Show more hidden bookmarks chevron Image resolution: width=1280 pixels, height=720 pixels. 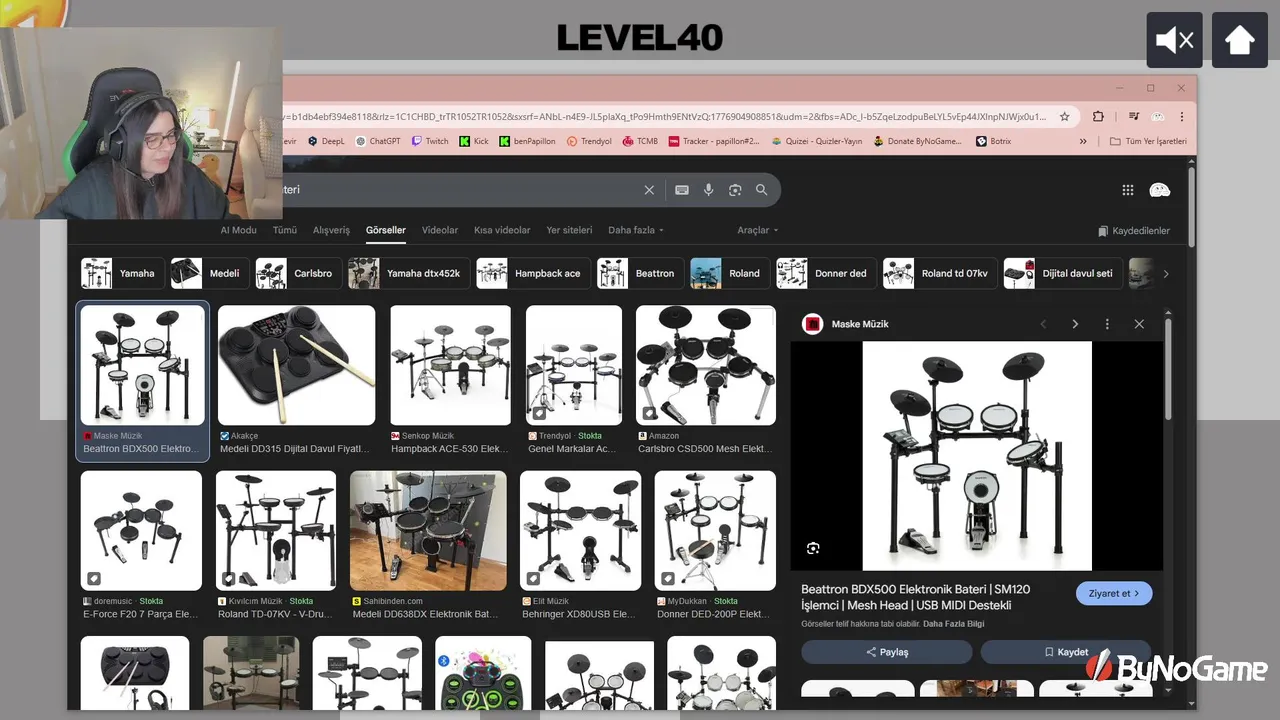pos(1083,141)
